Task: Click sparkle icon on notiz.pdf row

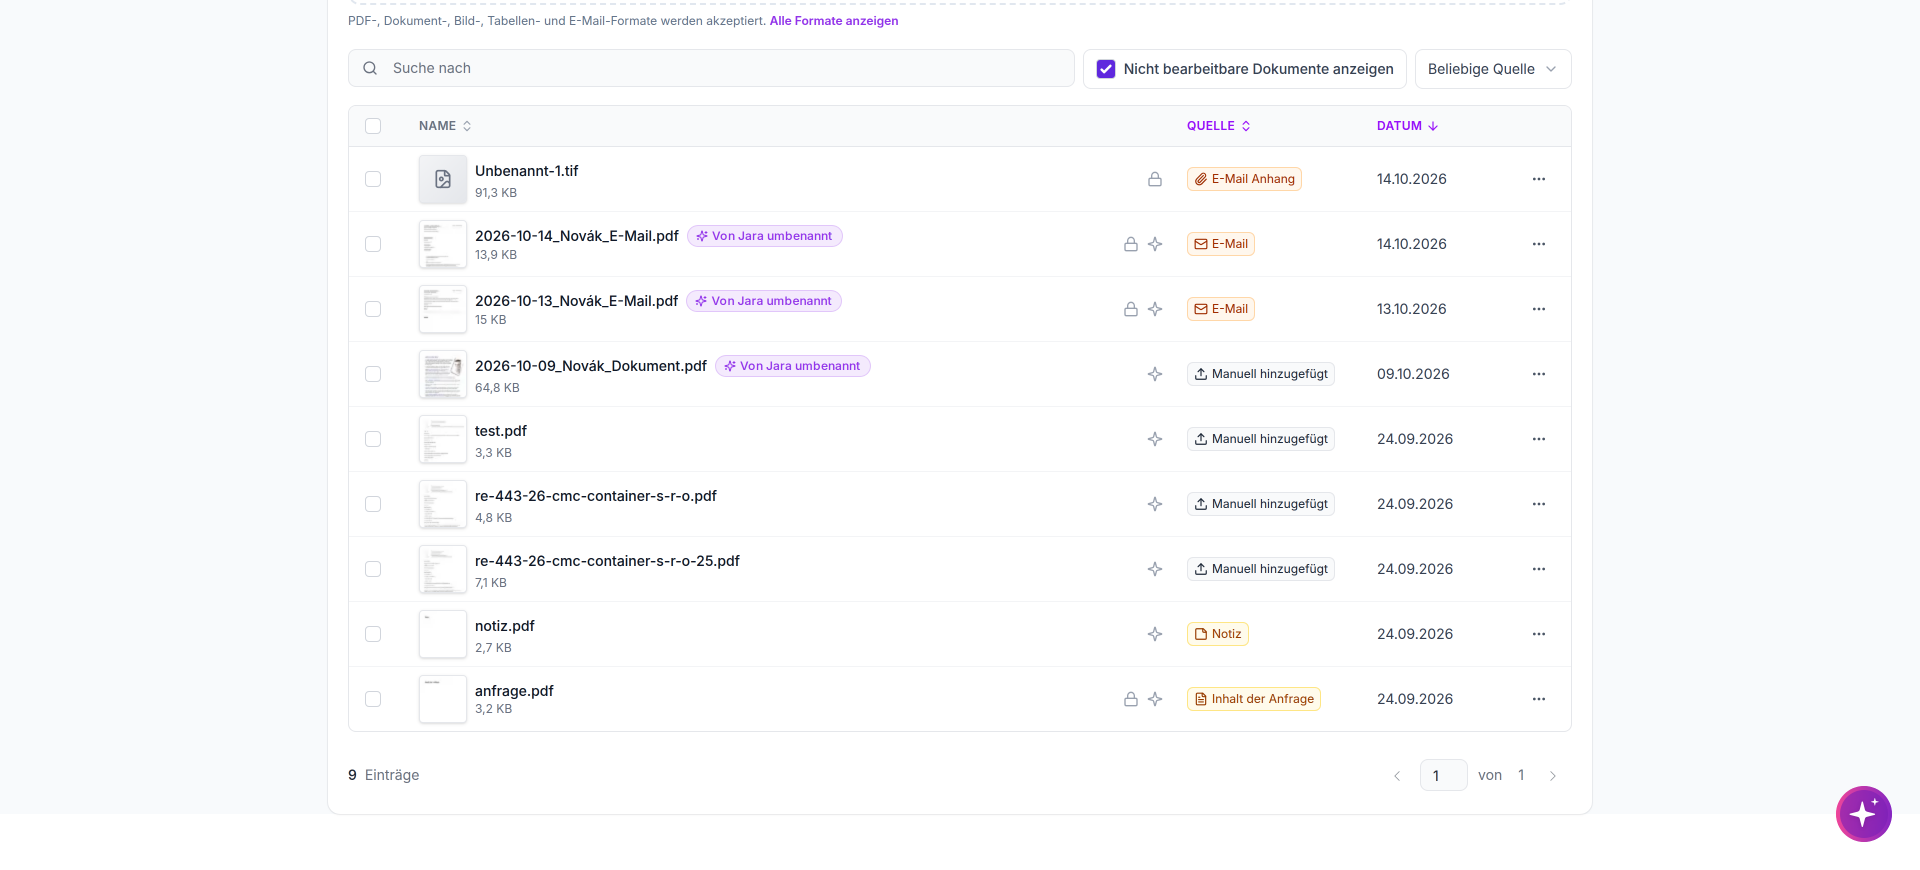Action: pos(1155,634)
